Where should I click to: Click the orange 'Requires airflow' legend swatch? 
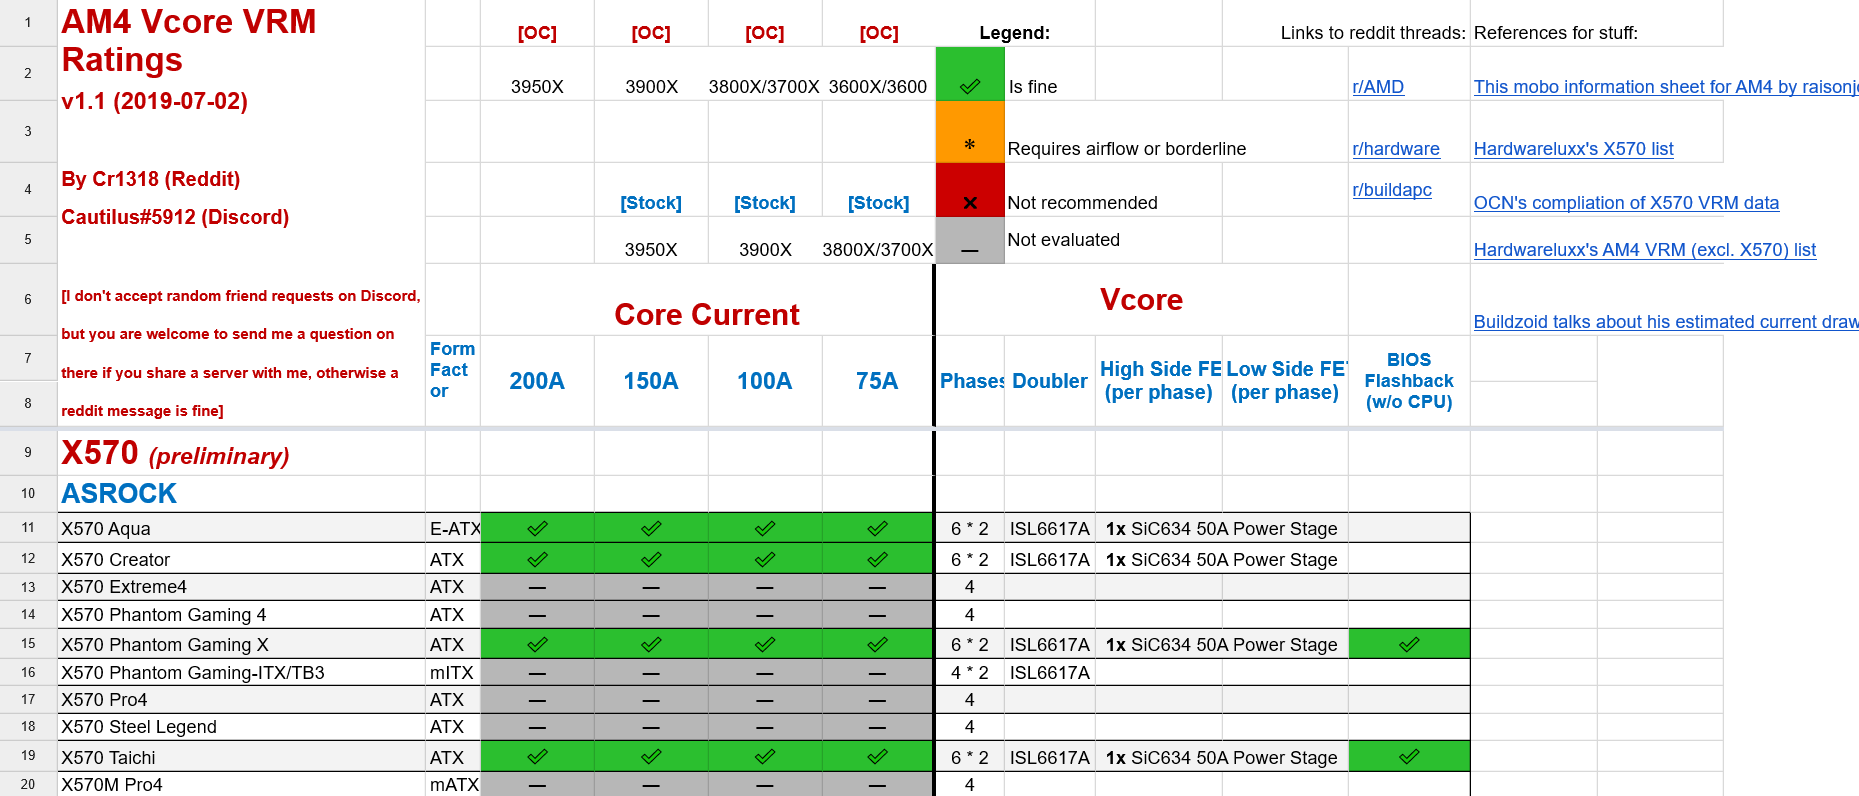point(970,132)
